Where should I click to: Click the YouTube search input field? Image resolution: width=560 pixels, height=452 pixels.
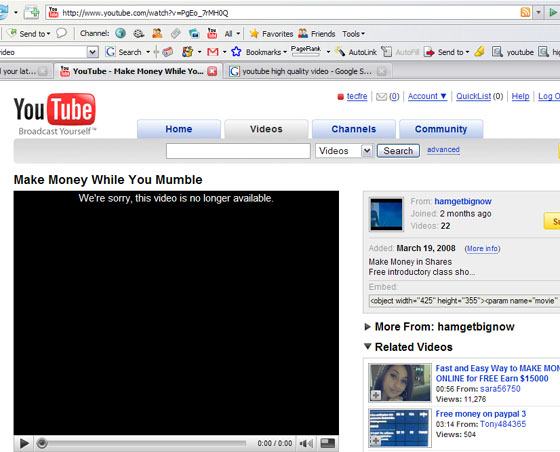pyautogui.click(x=238, y=151)
